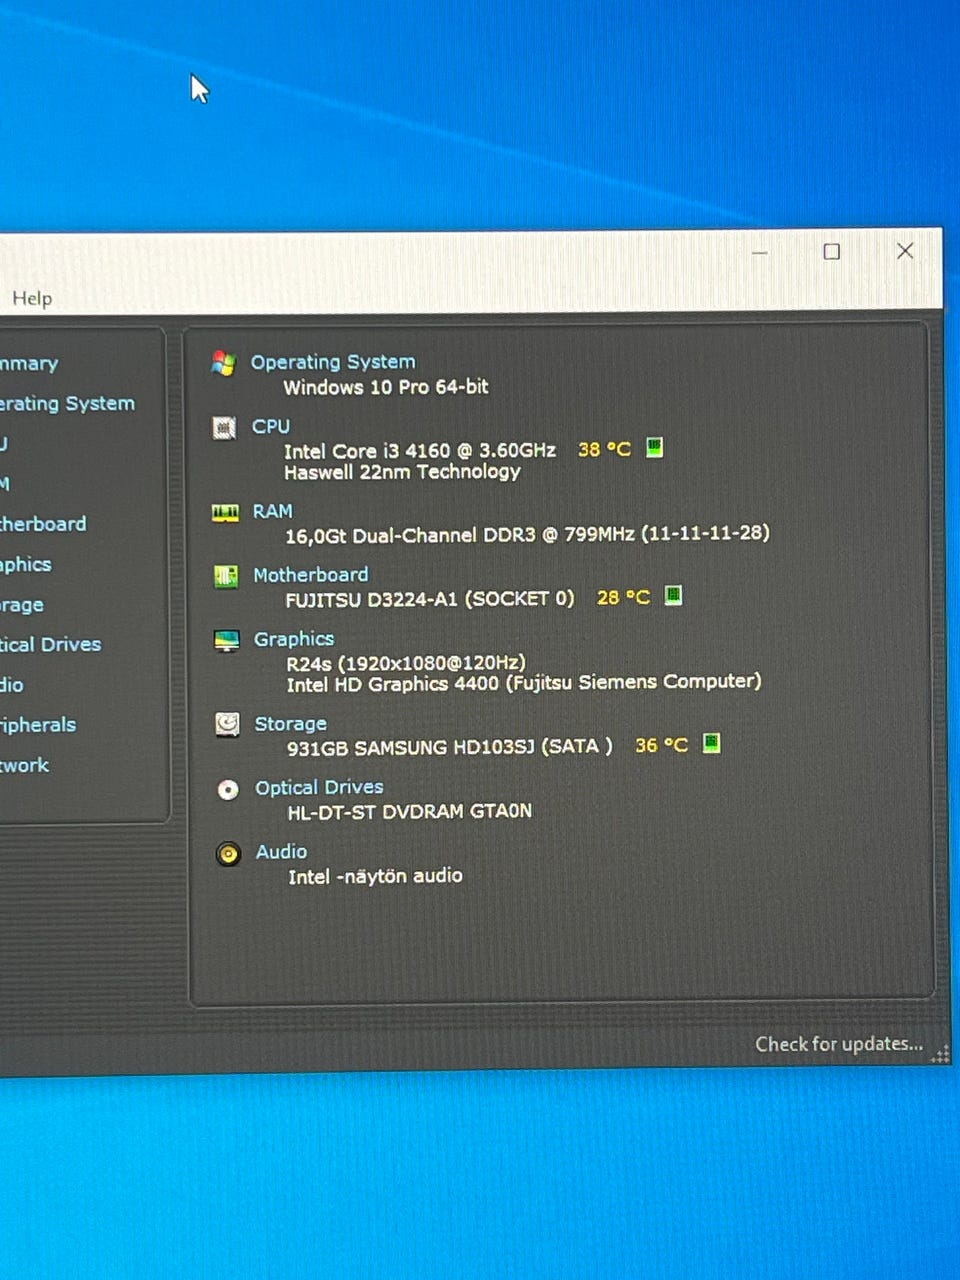Screen dimensions: 960x1280
Task: Click the Graphics monitor icon
Action: 227,641
